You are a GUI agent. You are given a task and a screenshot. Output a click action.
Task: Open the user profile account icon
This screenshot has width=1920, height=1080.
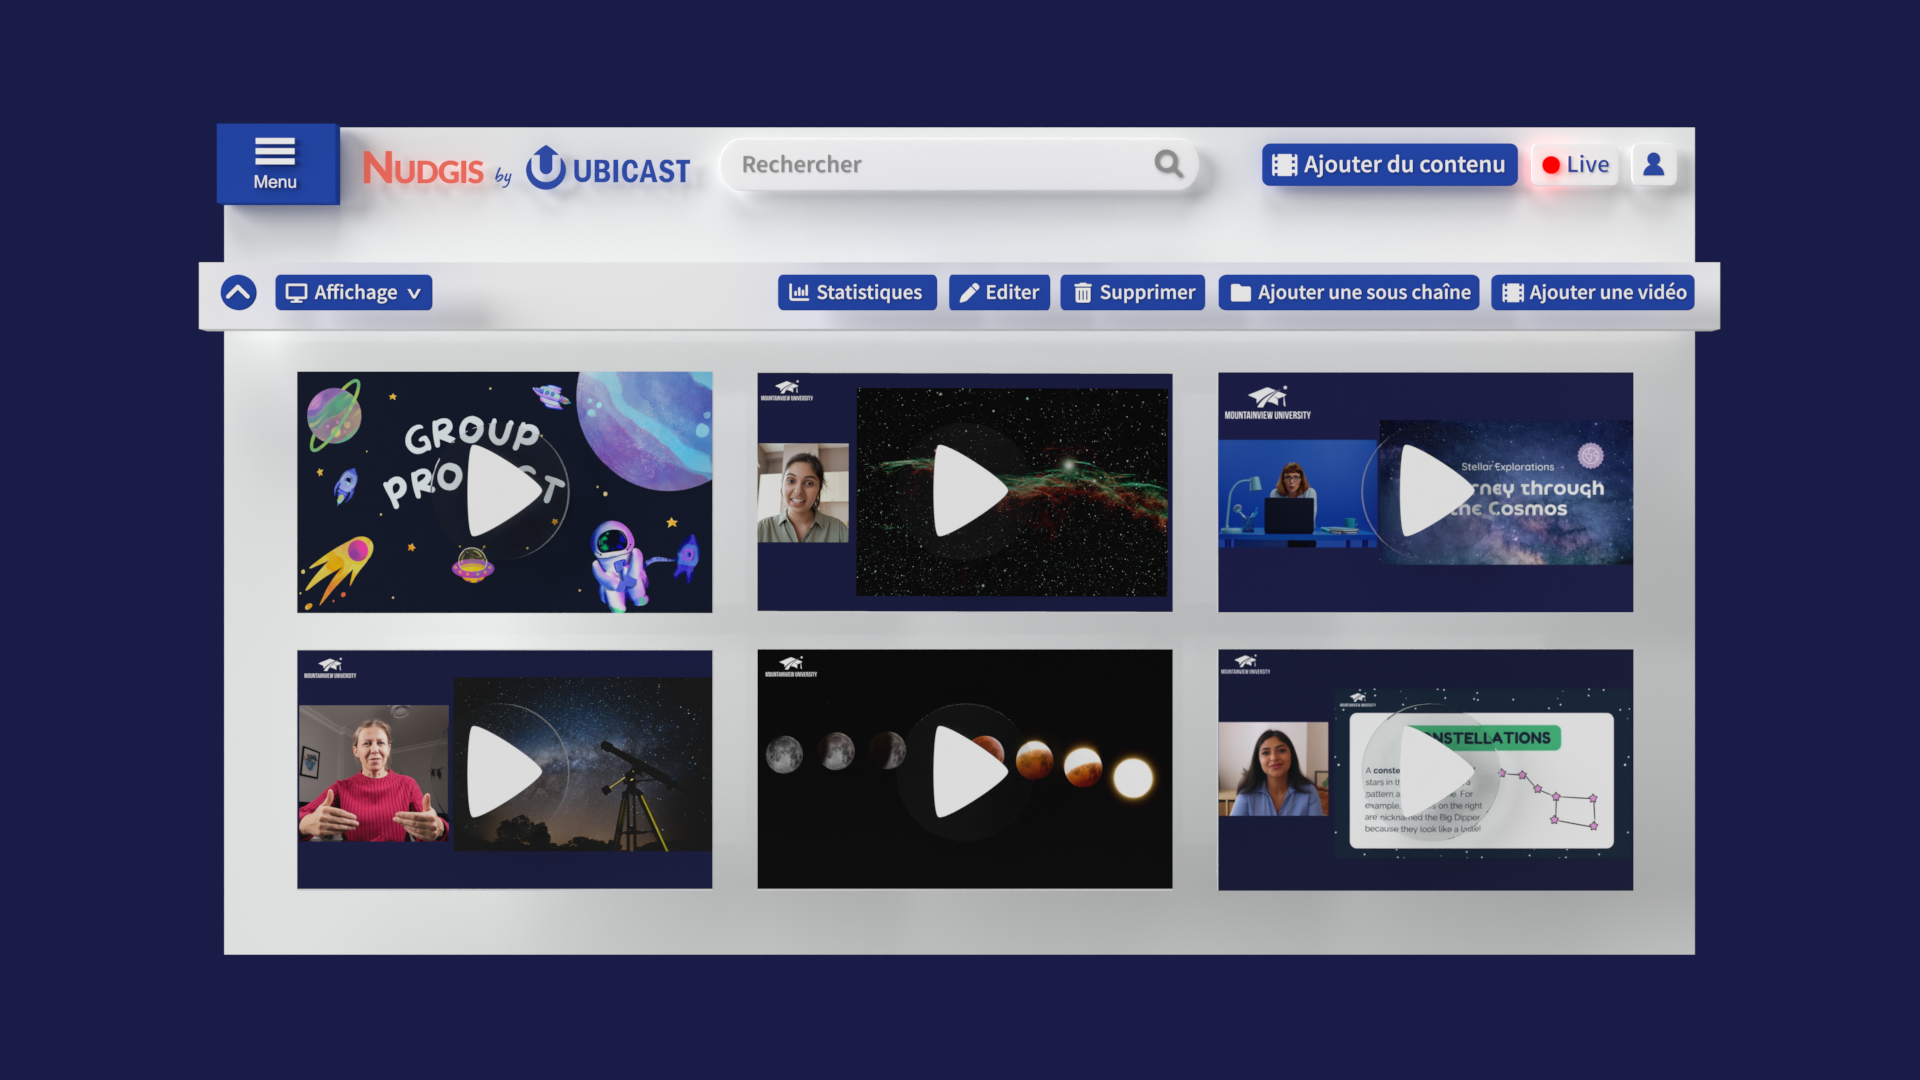(1653, 164)
